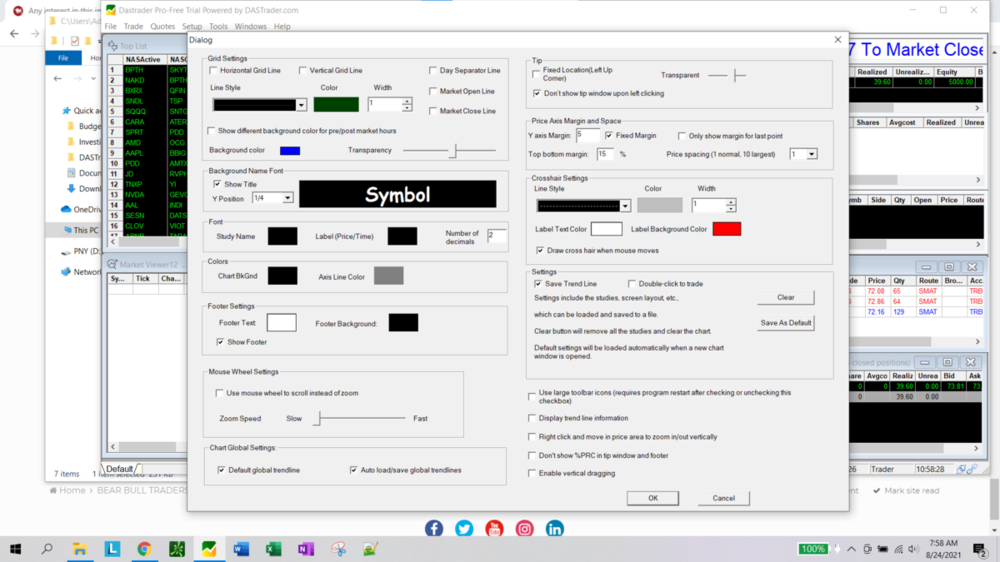
Task: Uncheck the Show Title checkbox
Action: point(217,184)
